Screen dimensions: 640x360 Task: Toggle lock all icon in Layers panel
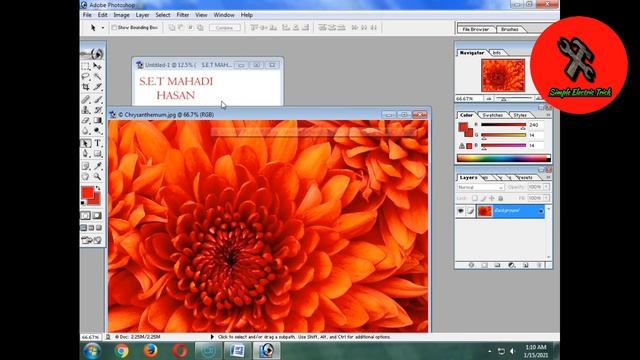[501, 198]
